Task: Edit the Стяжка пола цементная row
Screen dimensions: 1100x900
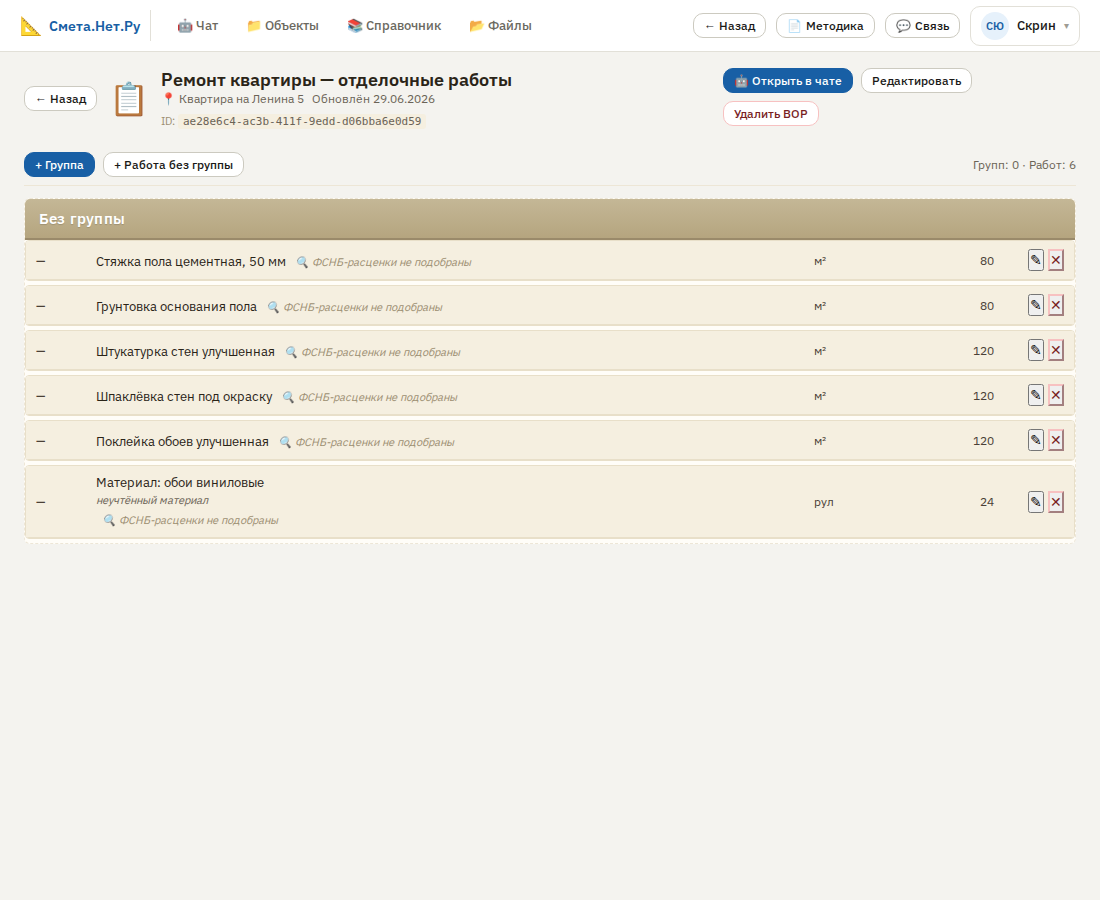Action: pyautogui.click(x=1035, y=260)
